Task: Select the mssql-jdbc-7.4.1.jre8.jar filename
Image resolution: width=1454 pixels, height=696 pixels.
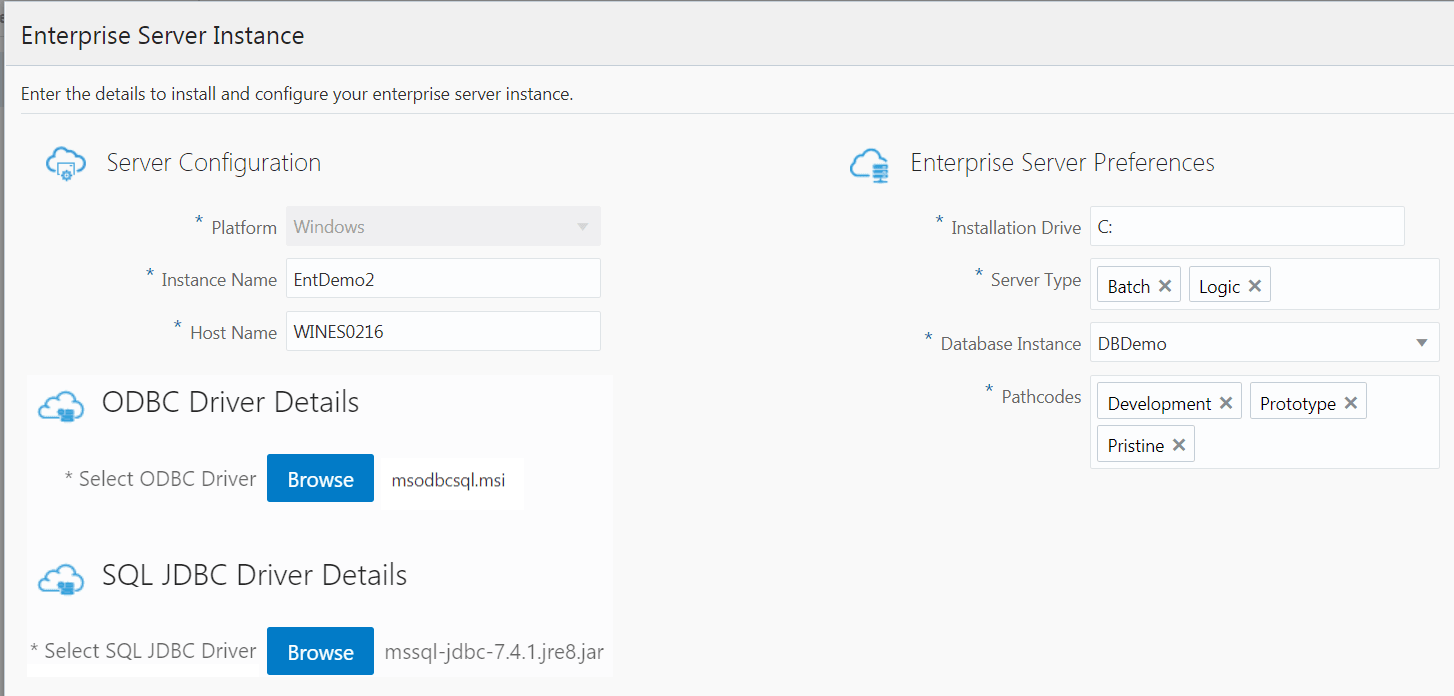Action: click(x=494, y=651)
